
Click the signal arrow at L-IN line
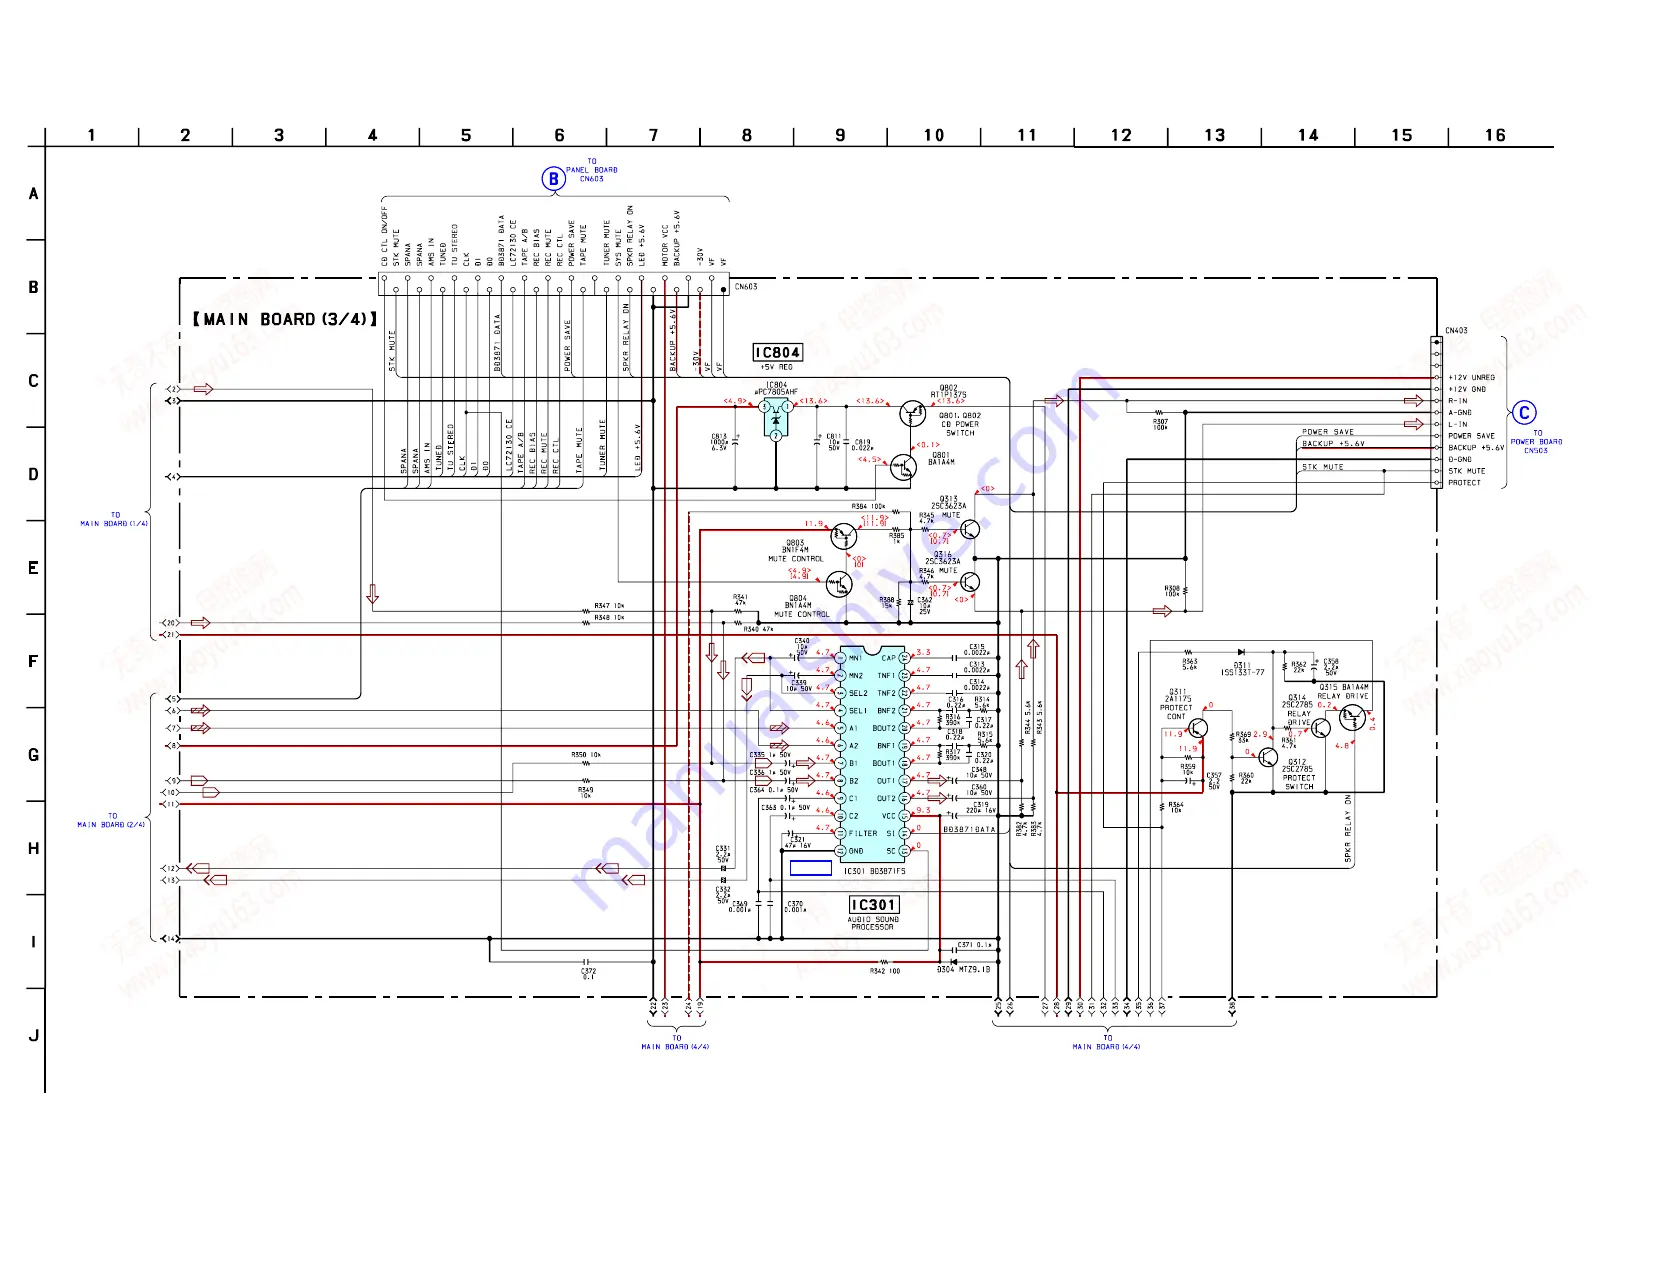(1413, 424)
